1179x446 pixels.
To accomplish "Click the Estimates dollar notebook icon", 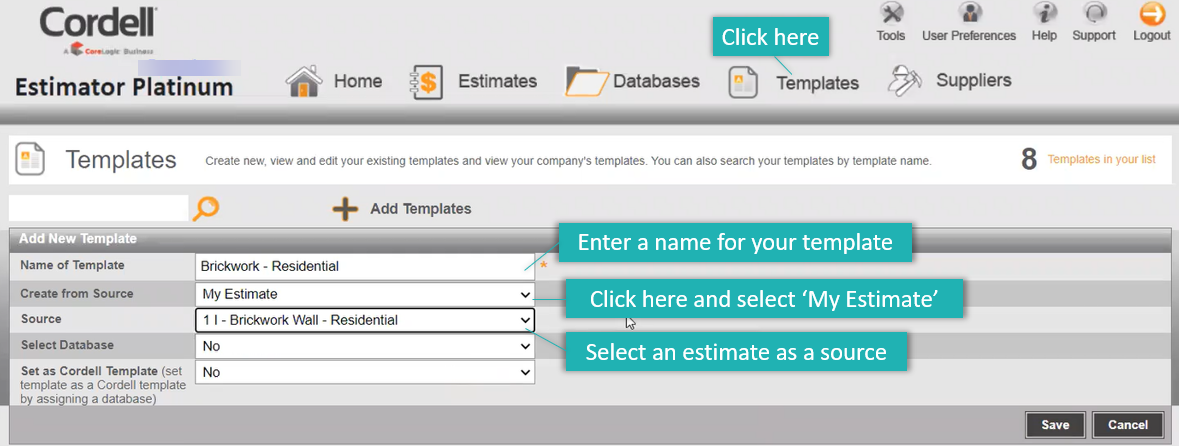I will click(425, 82).
